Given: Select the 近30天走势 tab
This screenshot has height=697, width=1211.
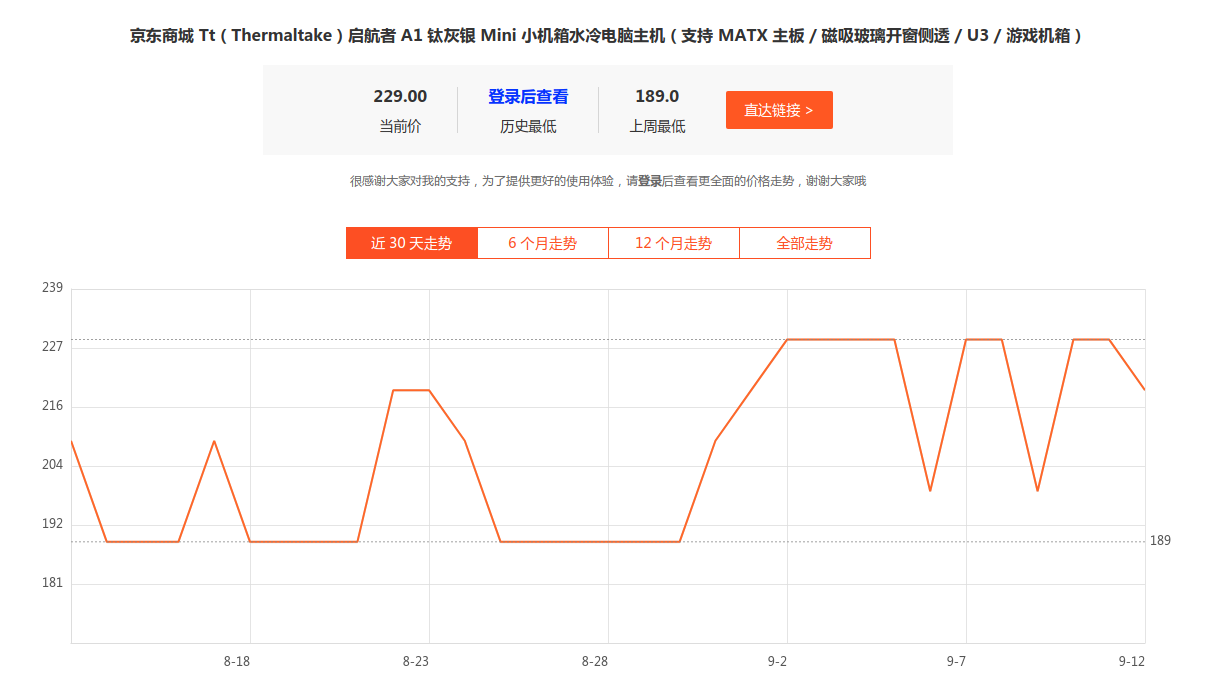Looking at the screenshot, I should point(411,243).
